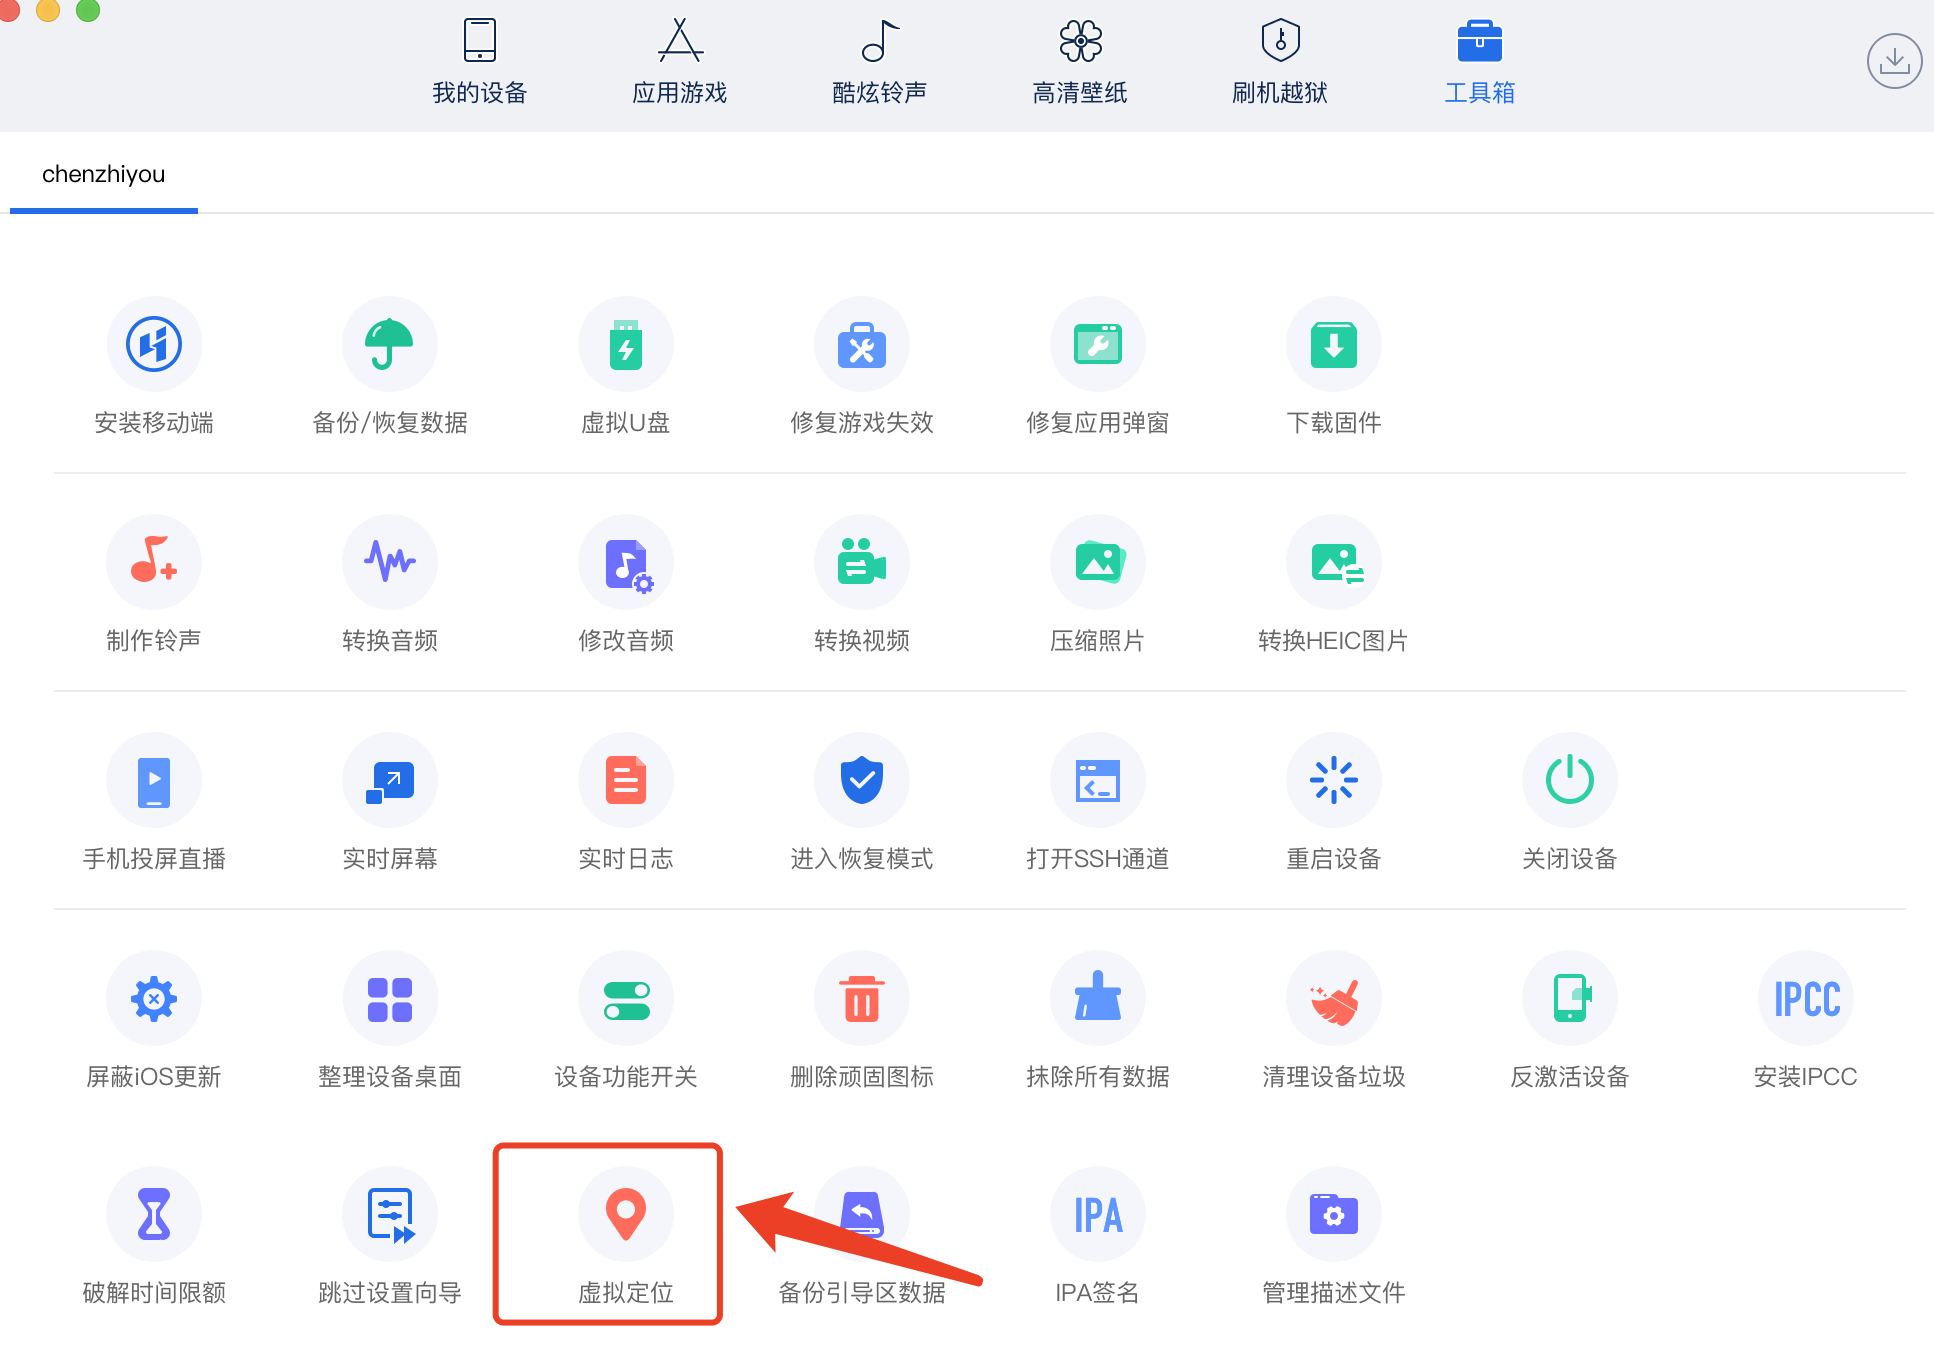This screenshot has height=1366, width=1934.
Task: Click 删除顽固图标 trash icon
Action: pyautogui.click(x=861, y=998)
